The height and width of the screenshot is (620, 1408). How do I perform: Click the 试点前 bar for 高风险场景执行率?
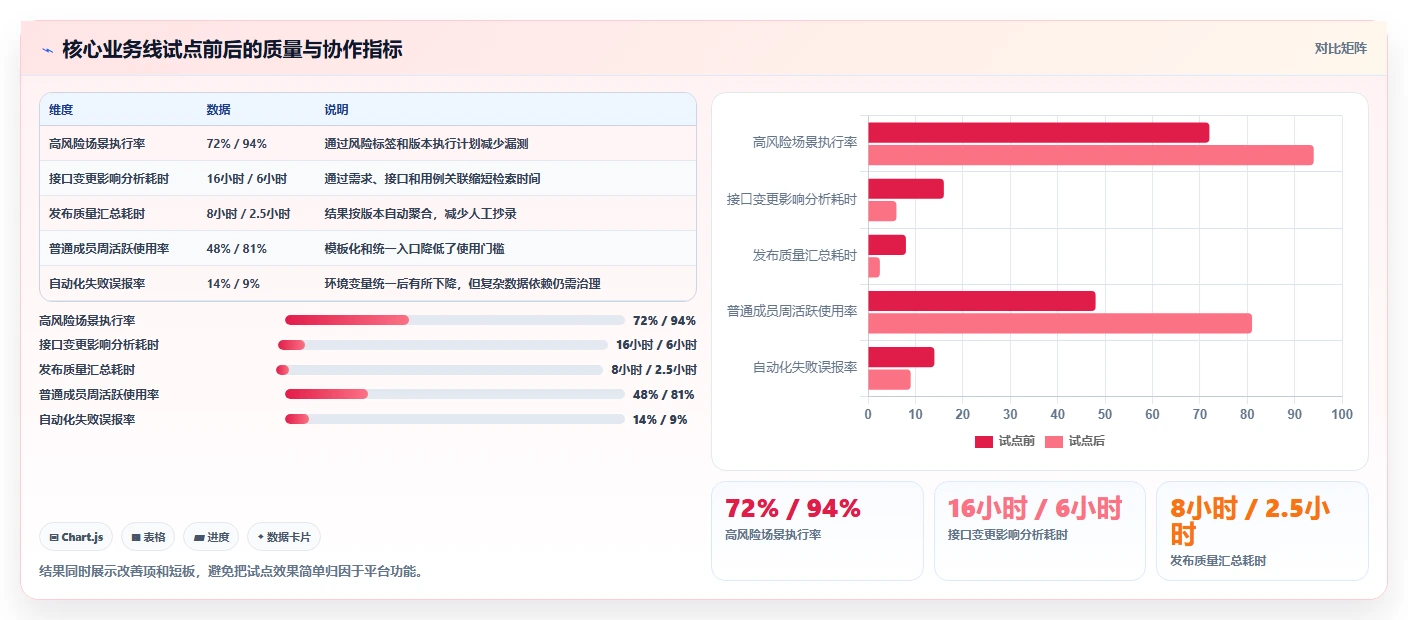[1038, 132]
